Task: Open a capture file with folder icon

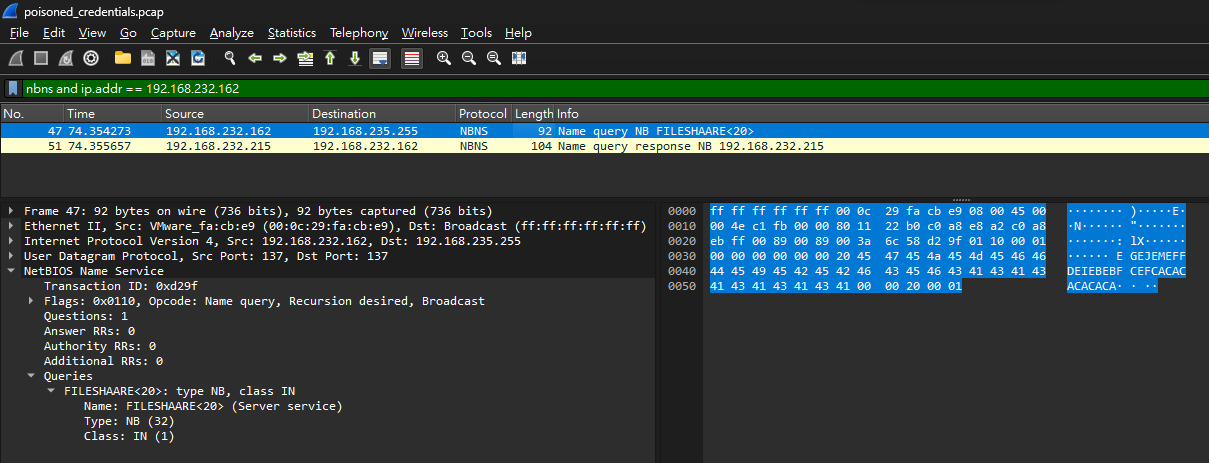Action: click(x=123, y=58)
